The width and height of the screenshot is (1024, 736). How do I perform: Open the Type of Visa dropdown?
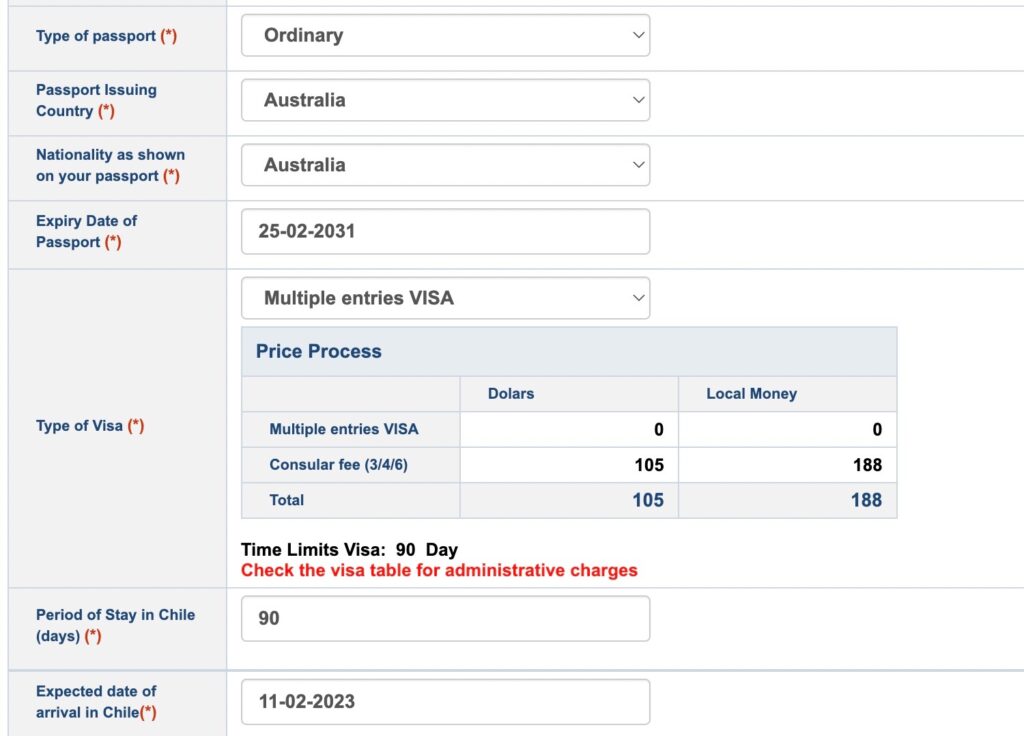pos(445,298)
